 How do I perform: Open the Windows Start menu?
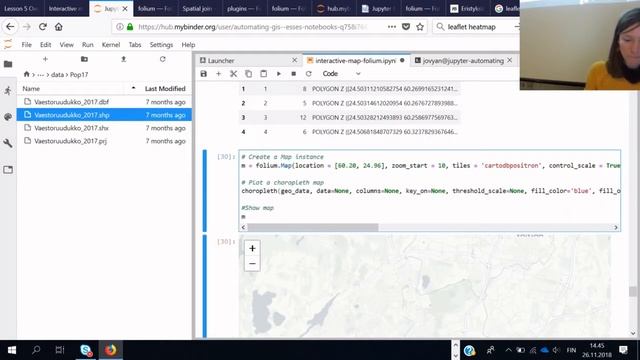pyautogui.click(x=12, y=350)
